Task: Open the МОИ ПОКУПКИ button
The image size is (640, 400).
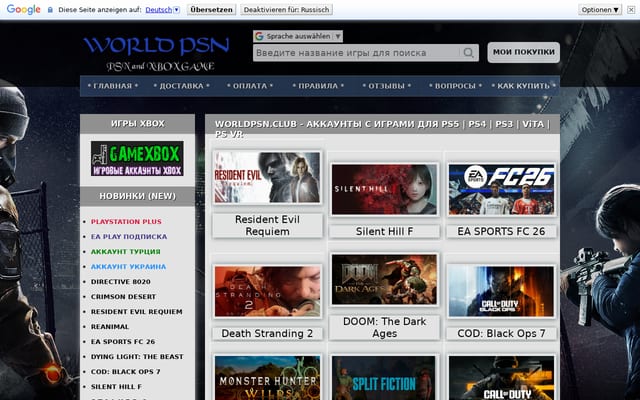Action: [524, 52]
